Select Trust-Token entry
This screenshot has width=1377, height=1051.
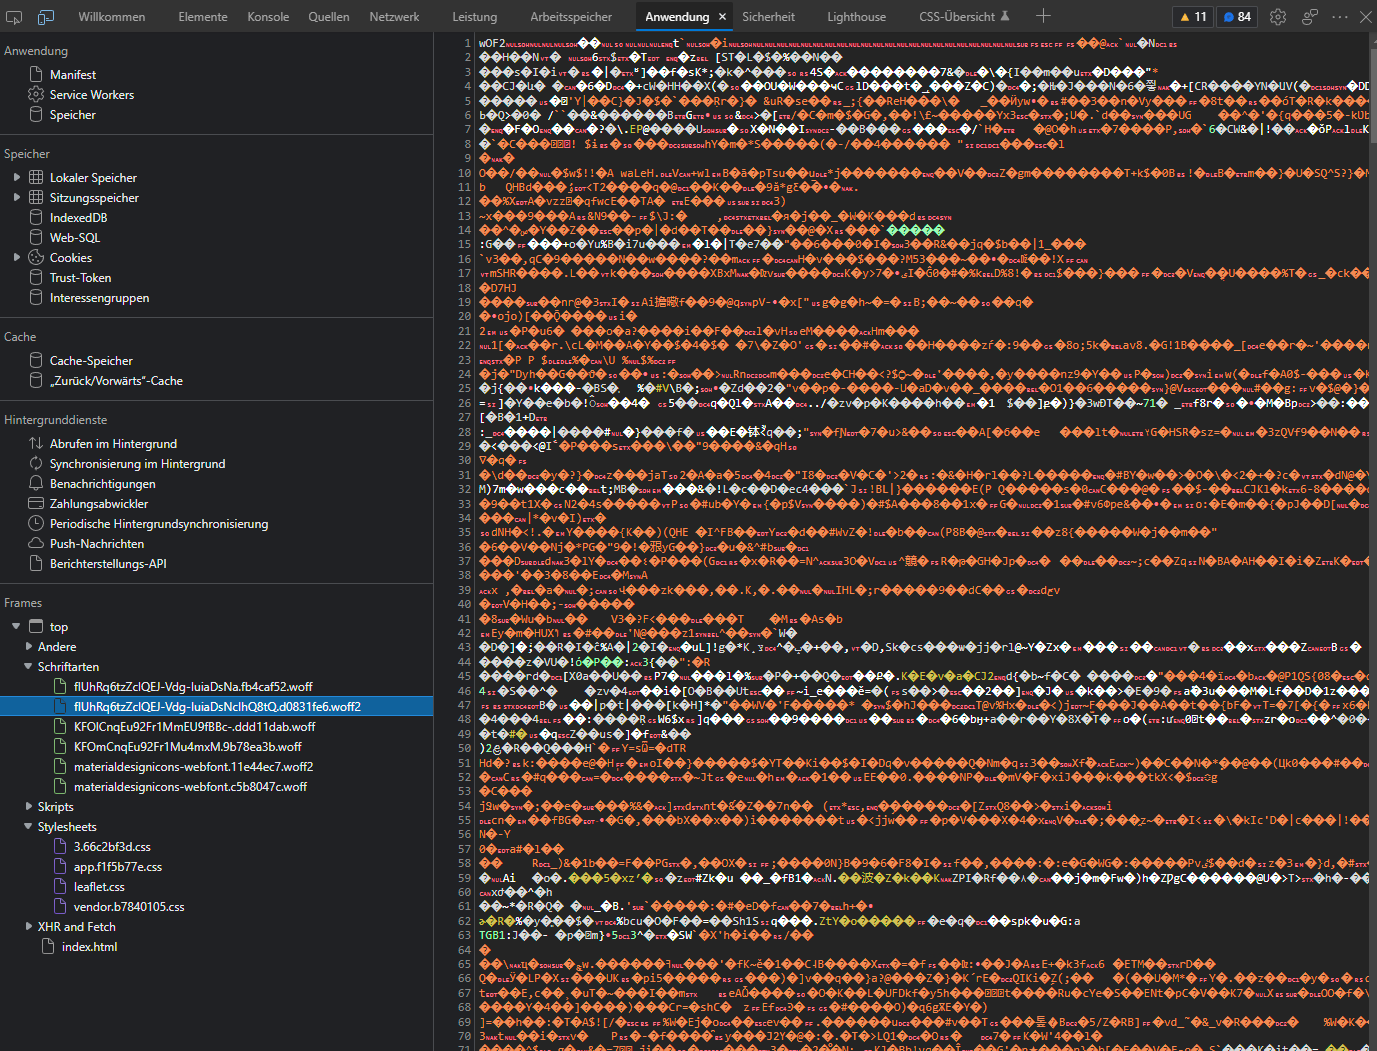coord(80,278)
